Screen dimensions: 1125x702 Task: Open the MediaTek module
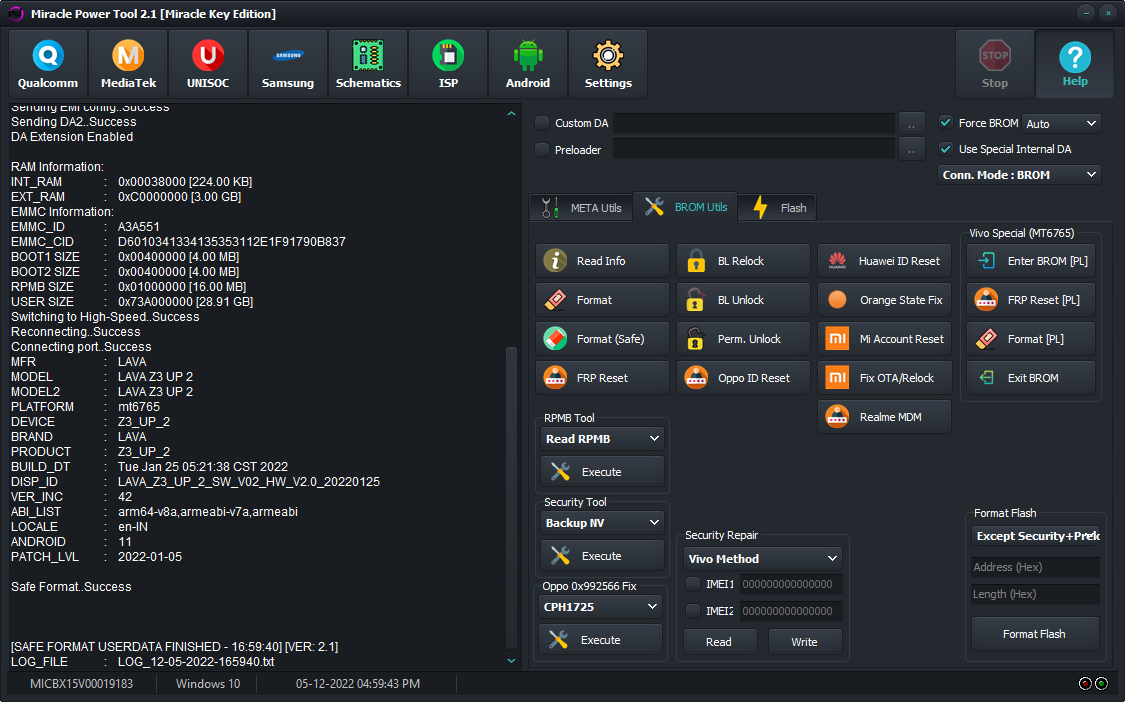[x=128, y=65]
